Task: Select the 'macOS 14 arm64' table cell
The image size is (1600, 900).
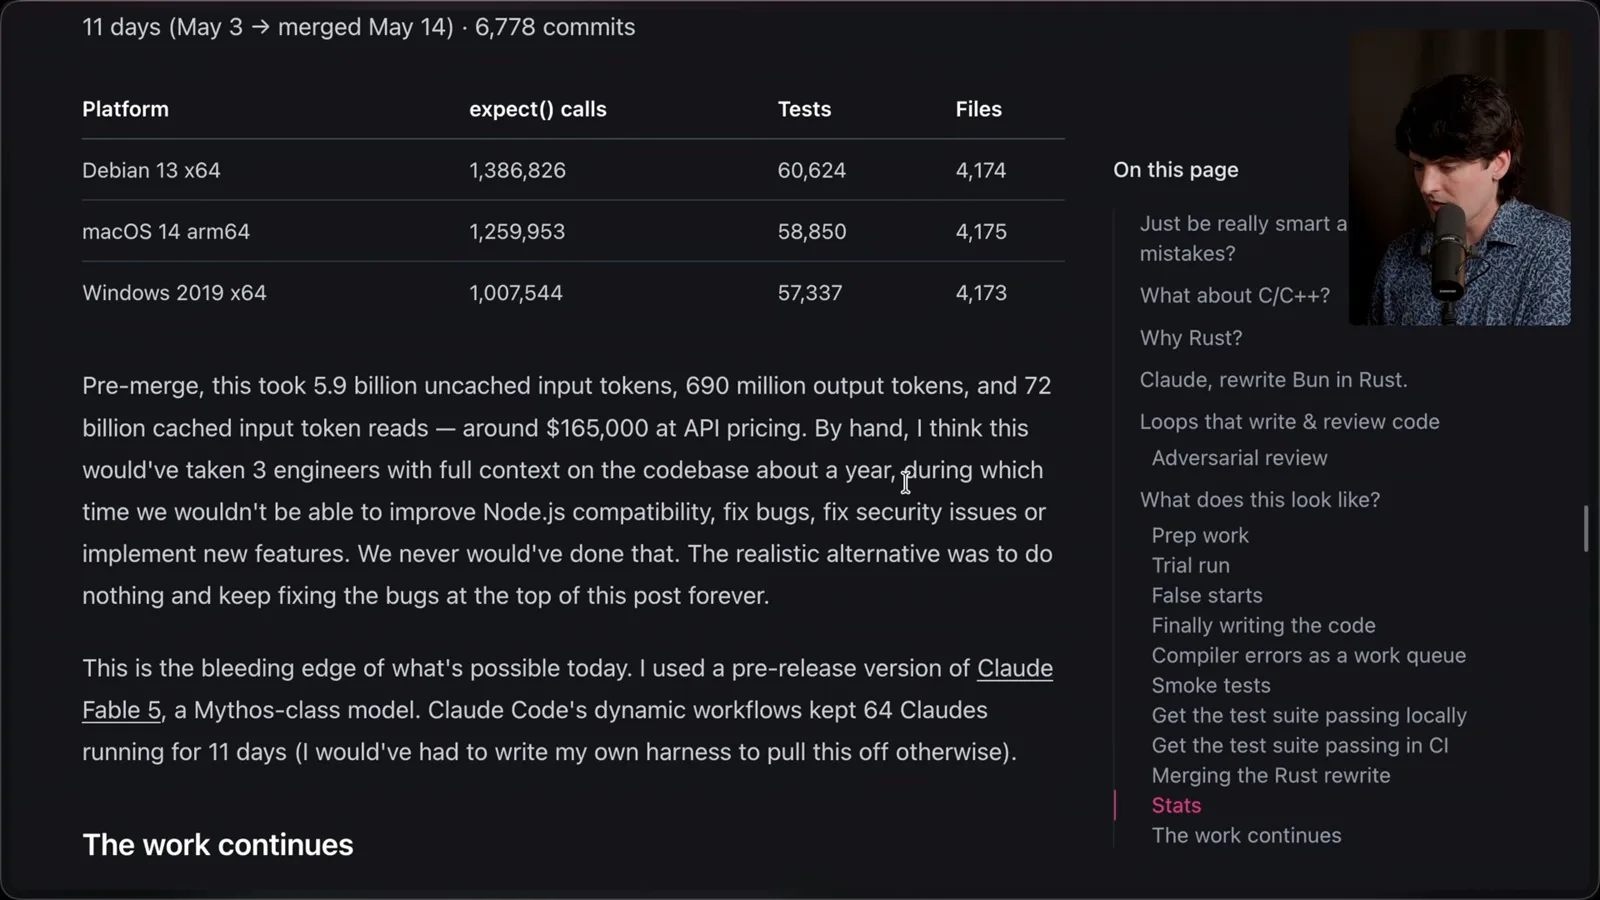Action: 166,232
